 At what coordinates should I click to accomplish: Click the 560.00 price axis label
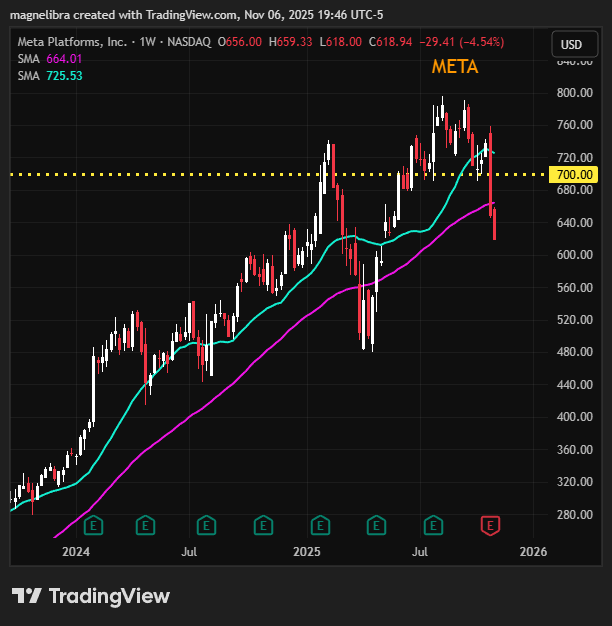pos(574,287)
